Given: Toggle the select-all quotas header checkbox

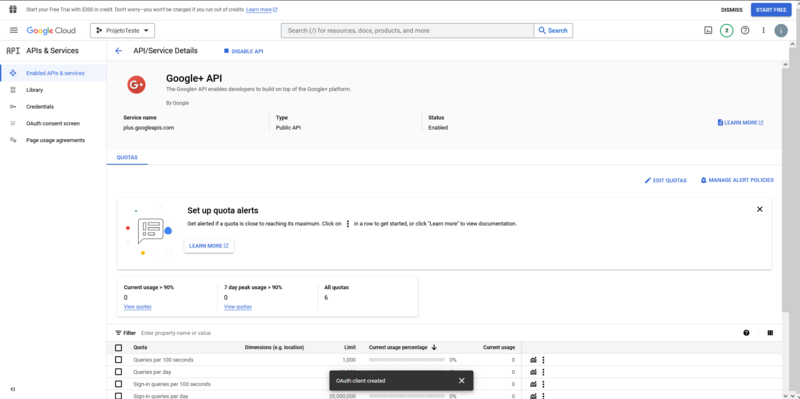Looking at the screenshot, I should click(118, 347).
